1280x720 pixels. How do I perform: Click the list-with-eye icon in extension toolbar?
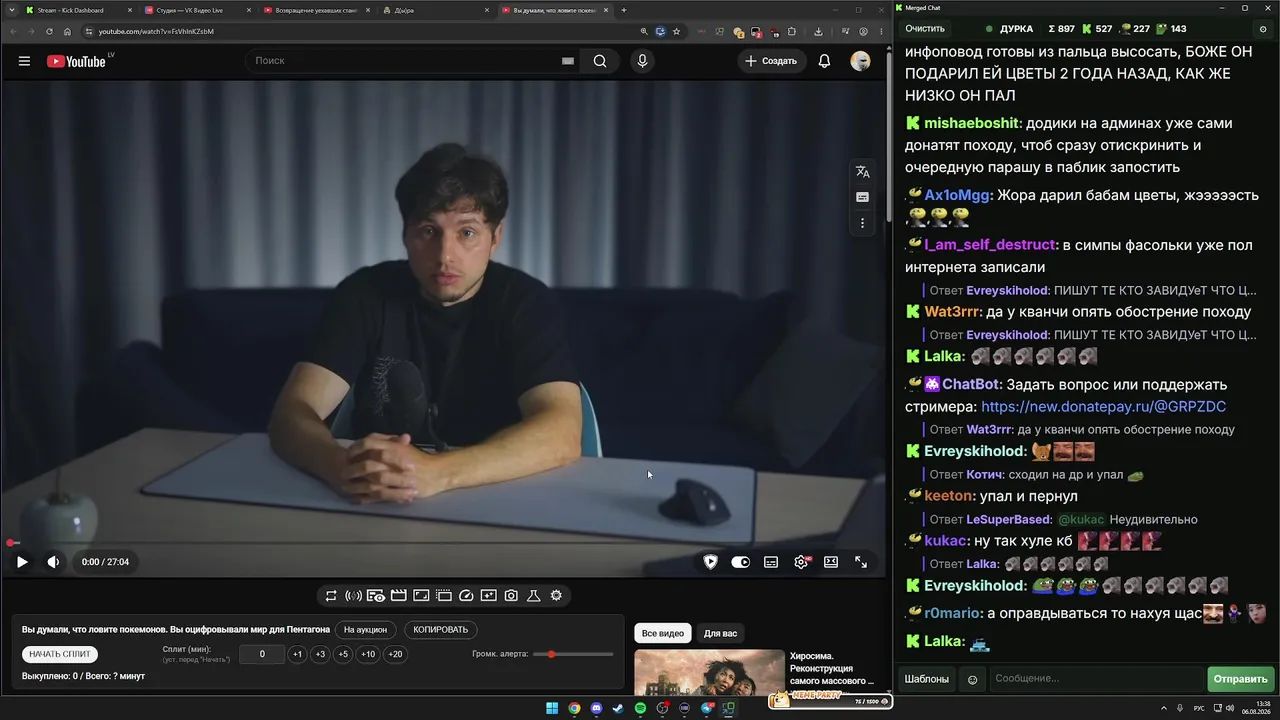click(x=376, y=596)
